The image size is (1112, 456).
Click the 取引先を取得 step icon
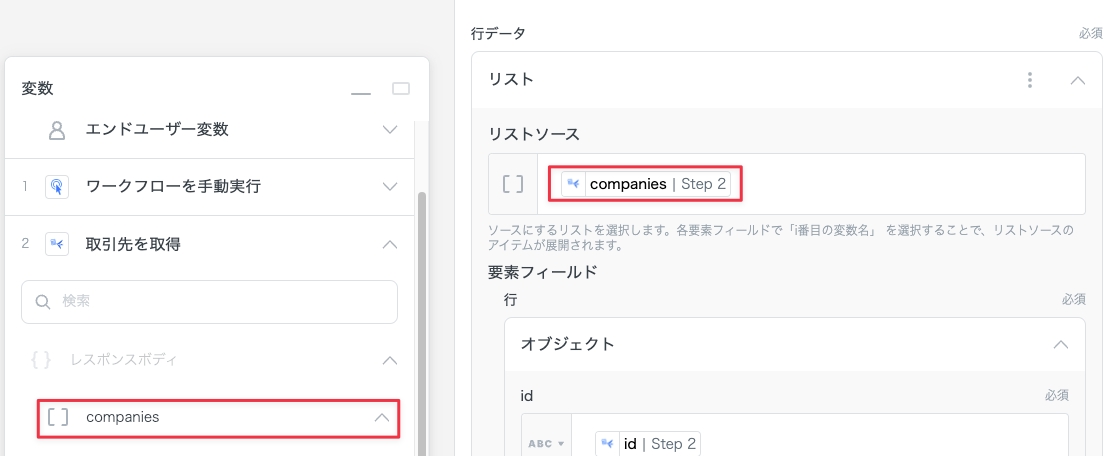click(x=57, y=243)
